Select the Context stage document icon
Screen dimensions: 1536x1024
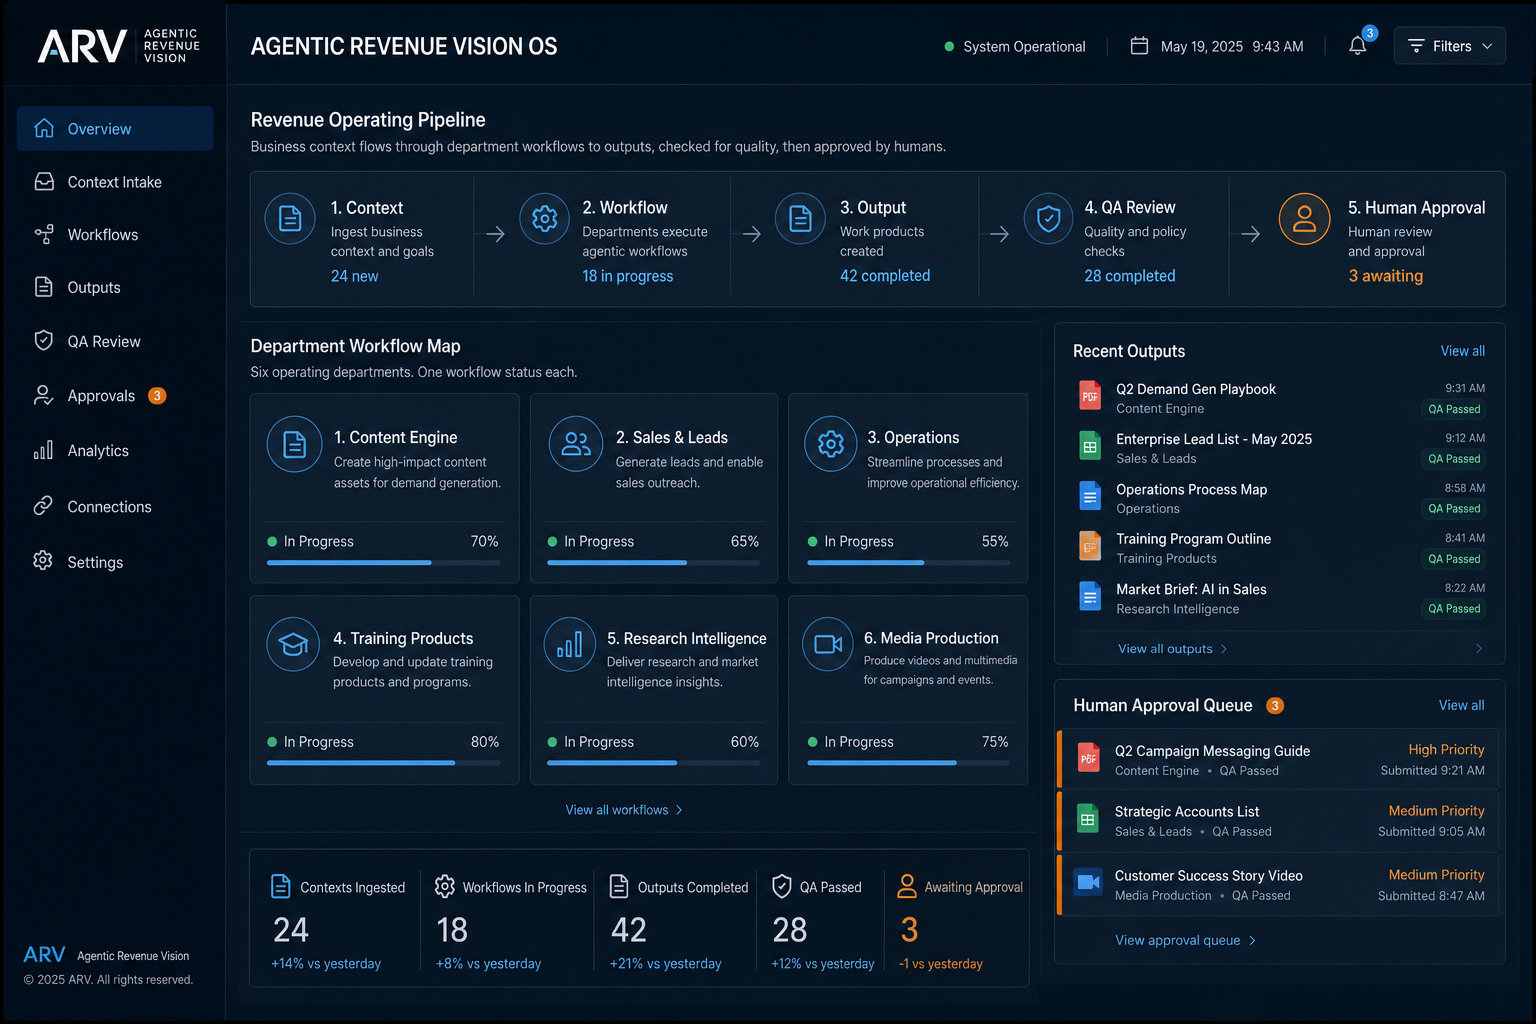[x=290, y=218]
